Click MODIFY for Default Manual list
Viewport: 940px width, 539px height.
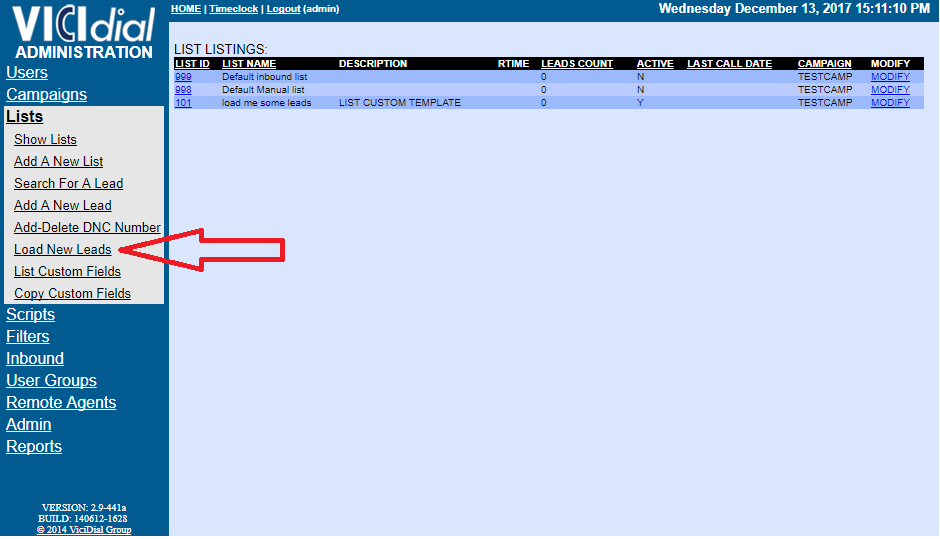[x=890, y=90]
